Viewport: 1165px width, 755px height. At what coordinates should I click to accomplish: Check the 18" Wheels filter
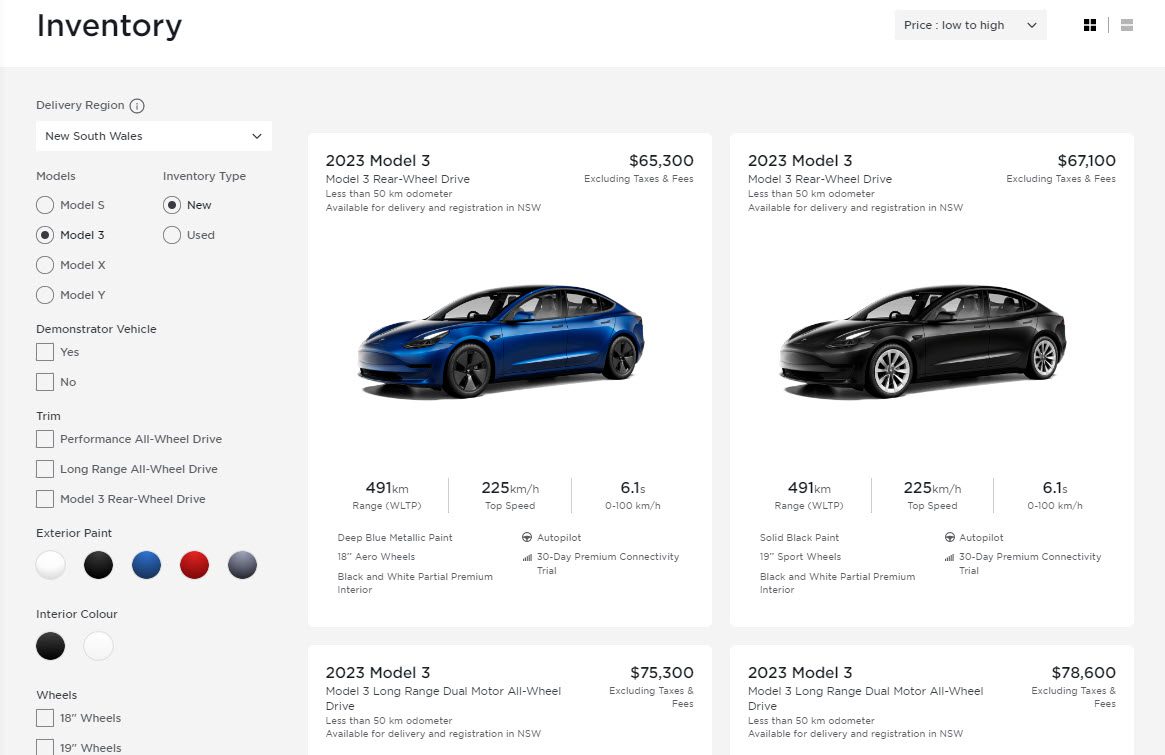pos(44,718)
